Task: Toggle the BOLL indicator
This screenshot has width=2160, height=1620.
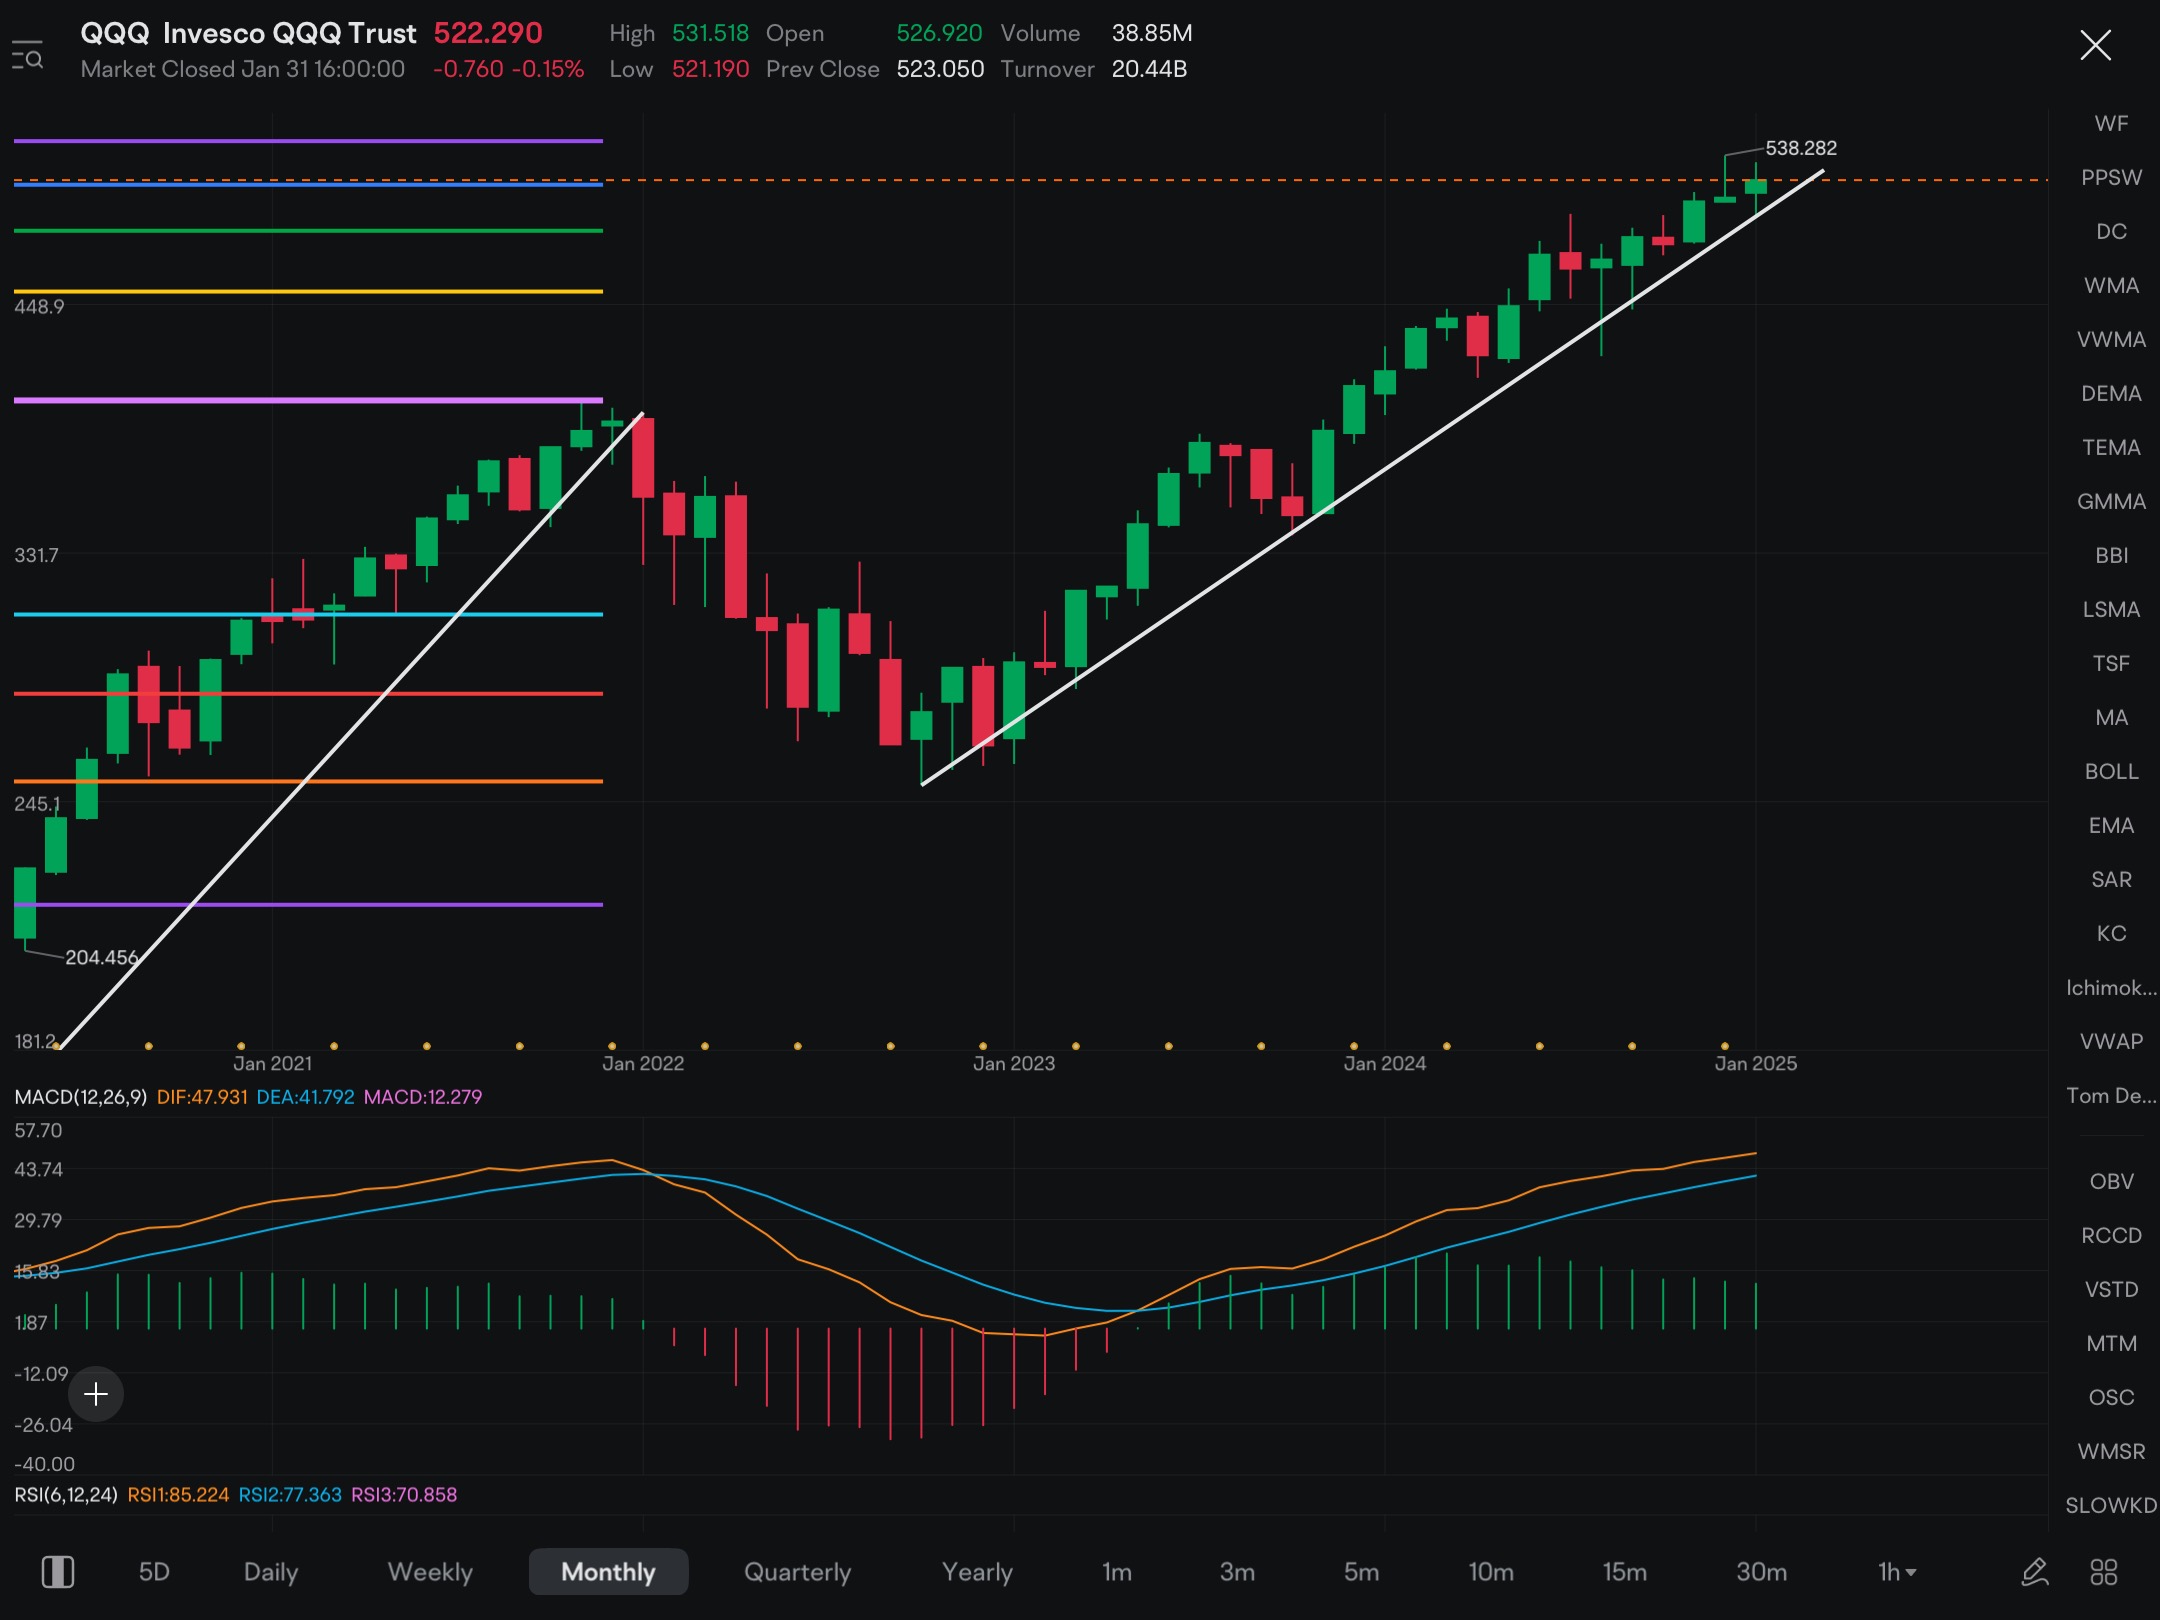Action: pyautogui.click(x=2111, y=771)
